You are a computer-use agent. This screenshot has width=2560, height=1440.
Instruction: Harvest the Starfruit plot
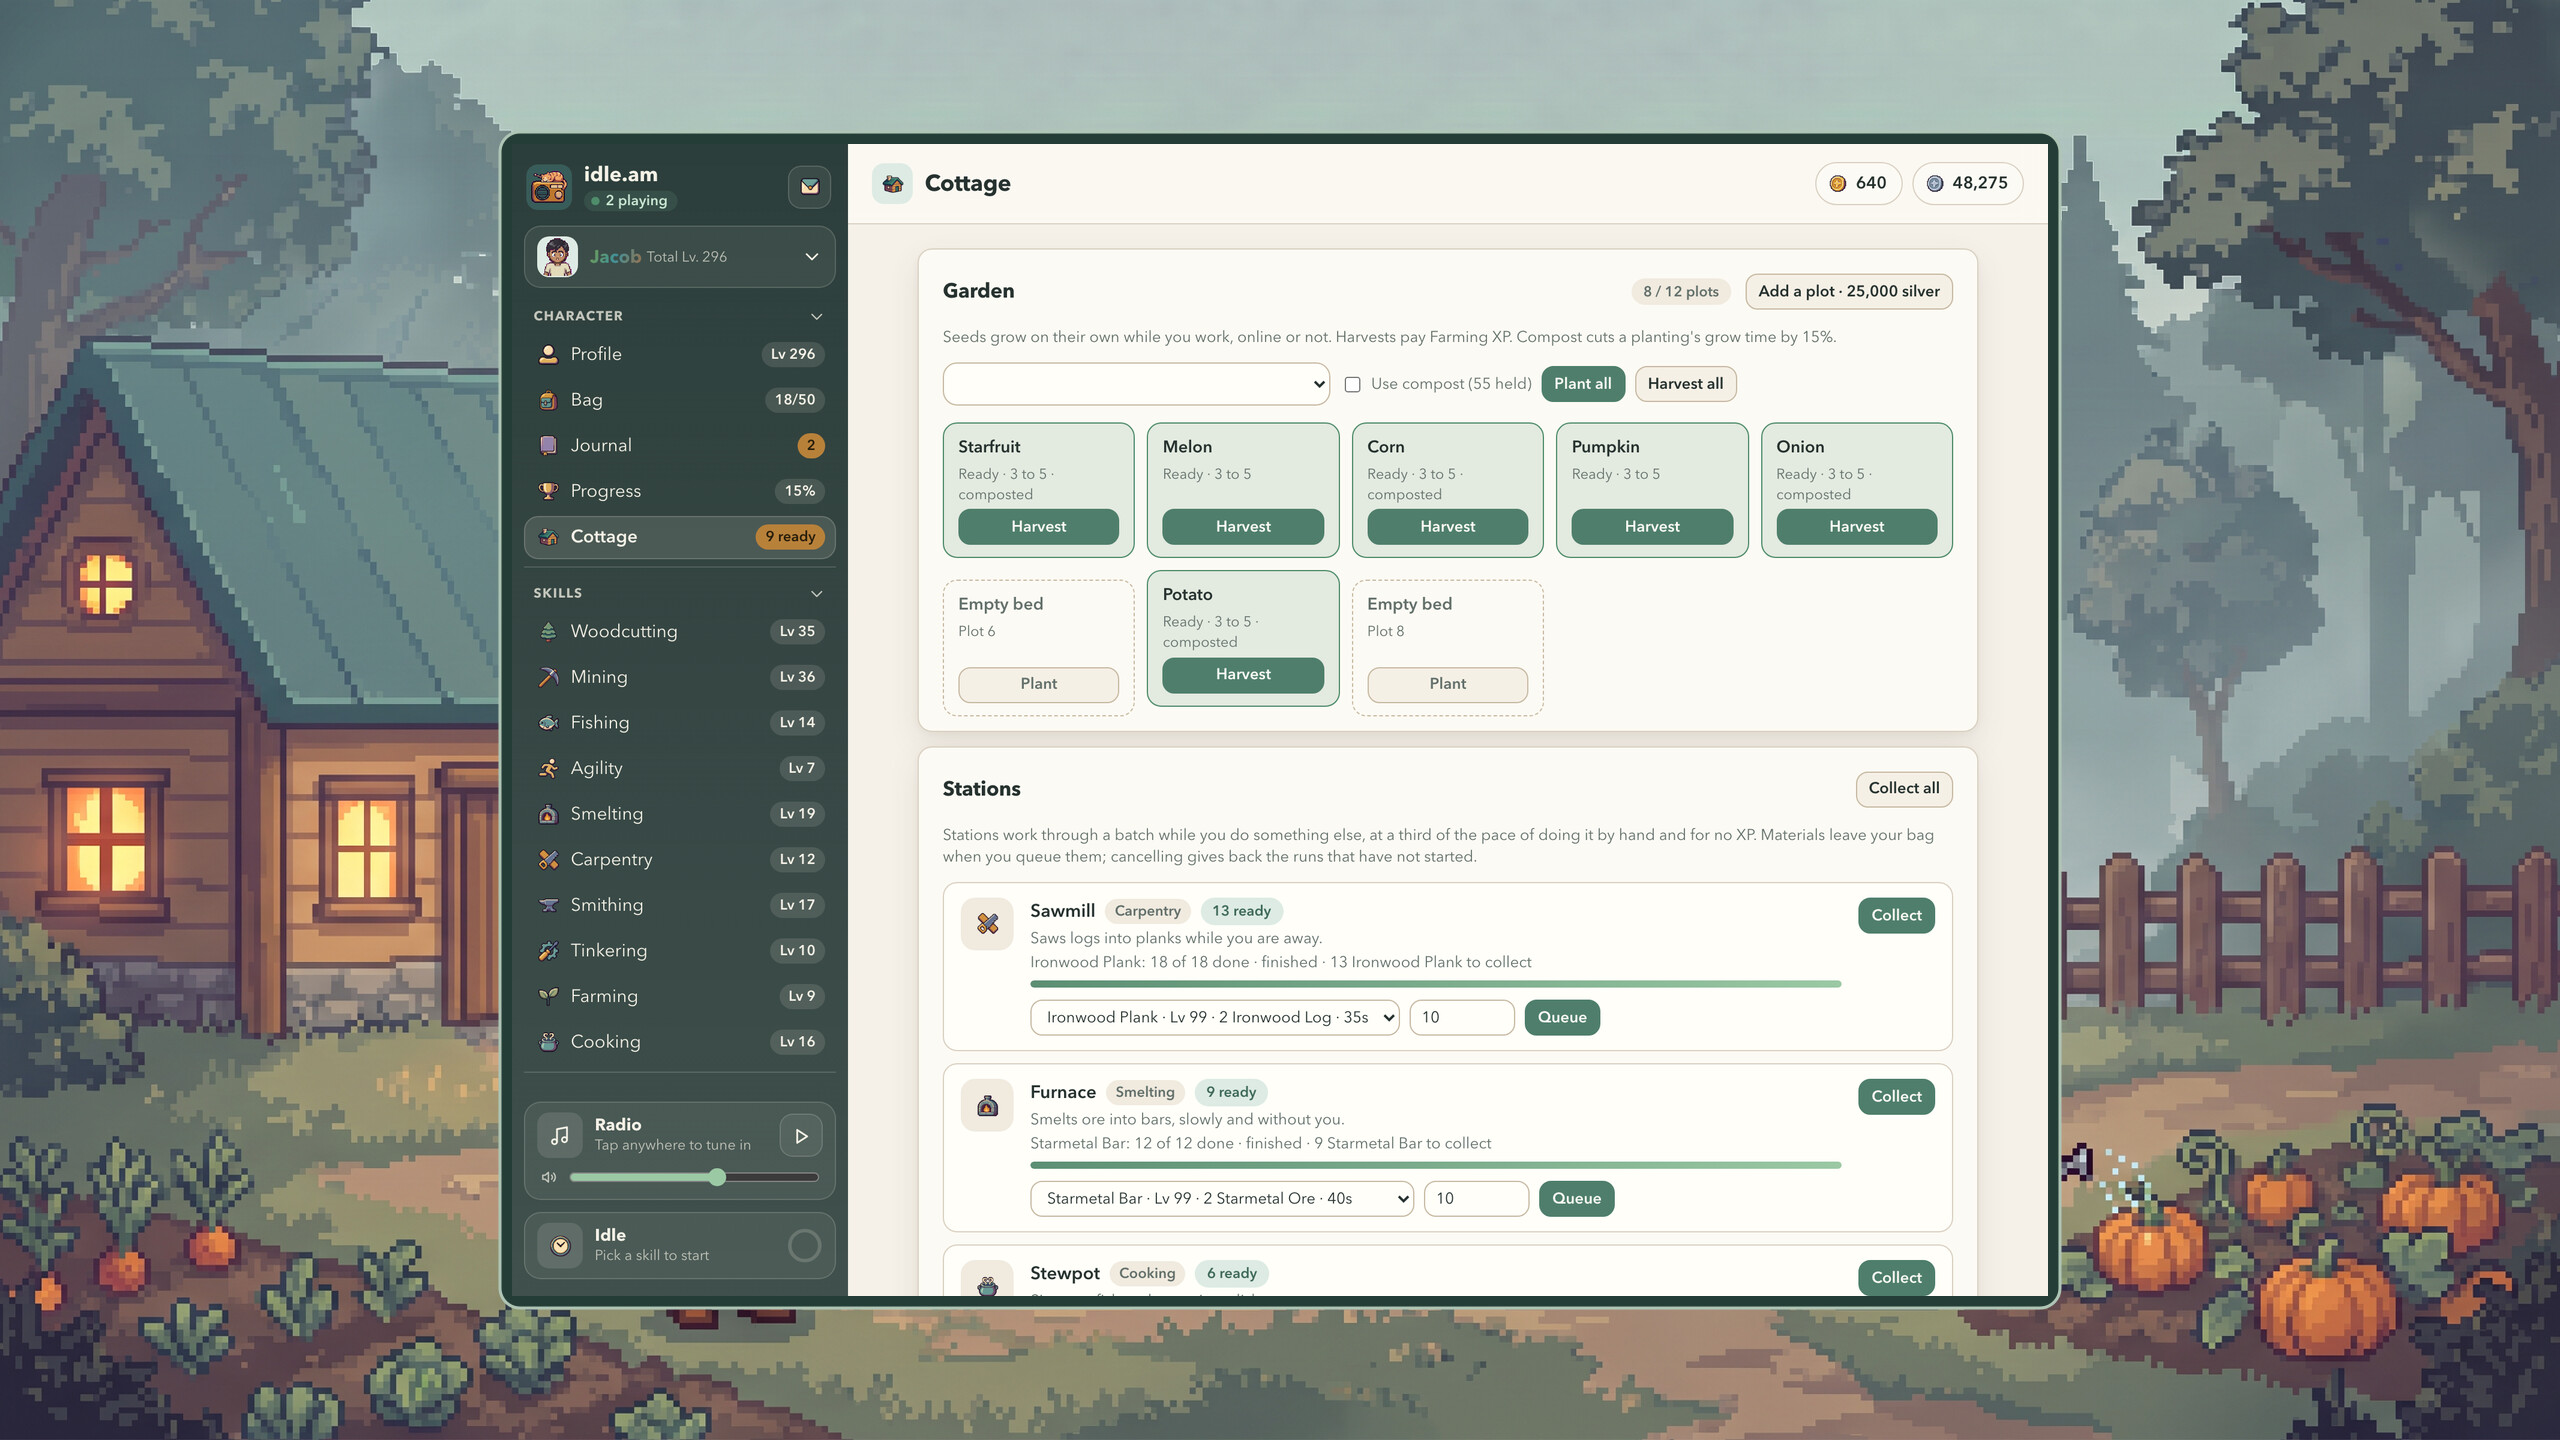(1038, 526)
